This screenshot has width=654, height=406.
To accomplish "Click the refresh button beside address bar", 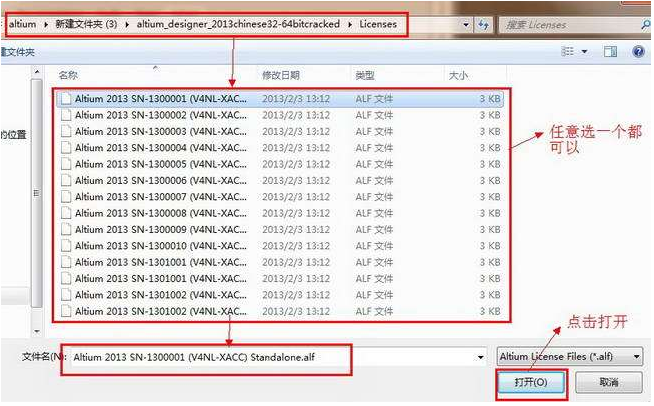I will (483, 25).
